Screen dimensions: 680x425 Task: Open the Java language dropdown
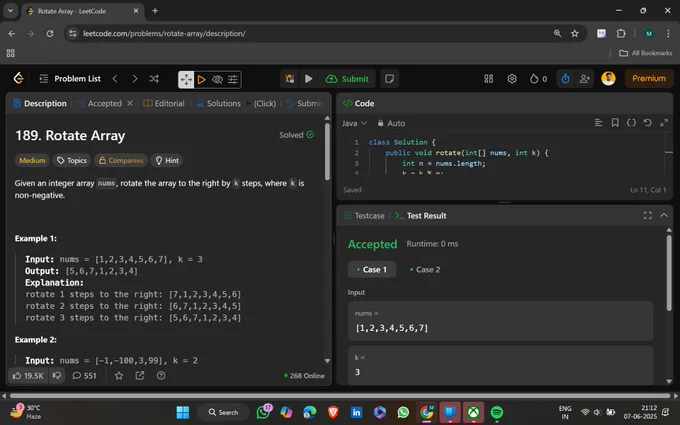354,123
